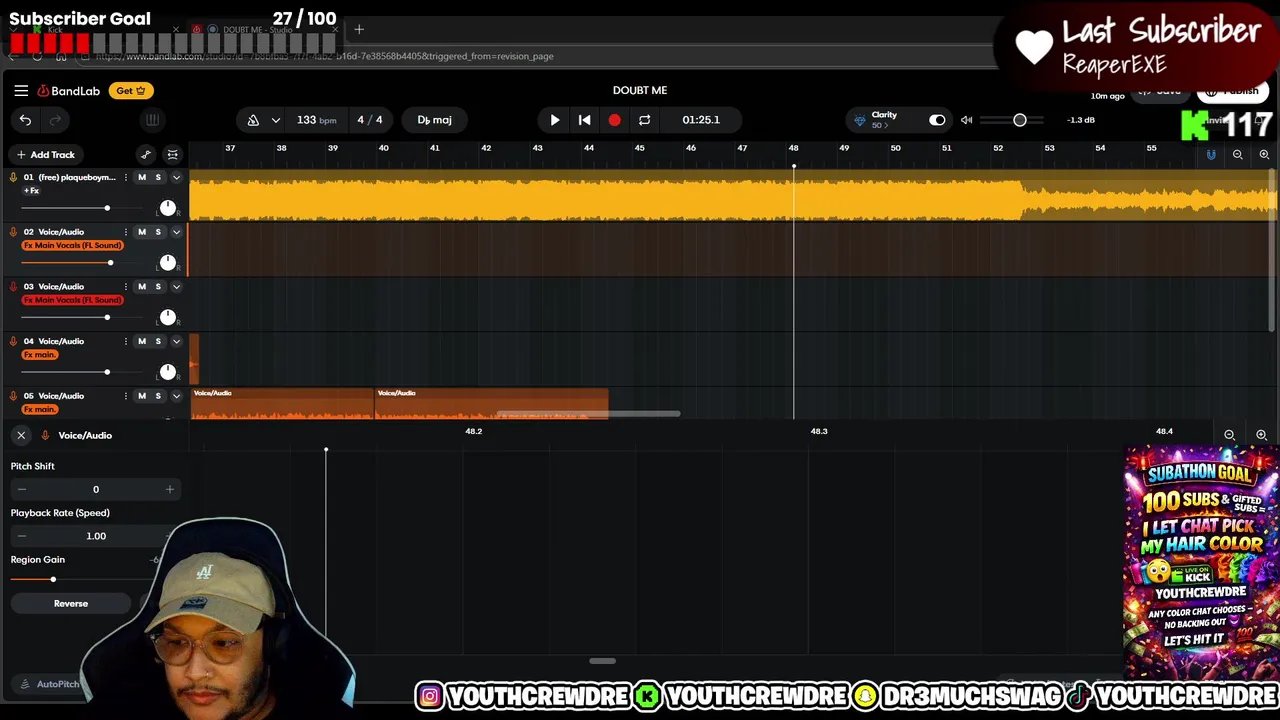Toggle the metronome
The width and height of the screenshot is (1280, 720).
253,120
